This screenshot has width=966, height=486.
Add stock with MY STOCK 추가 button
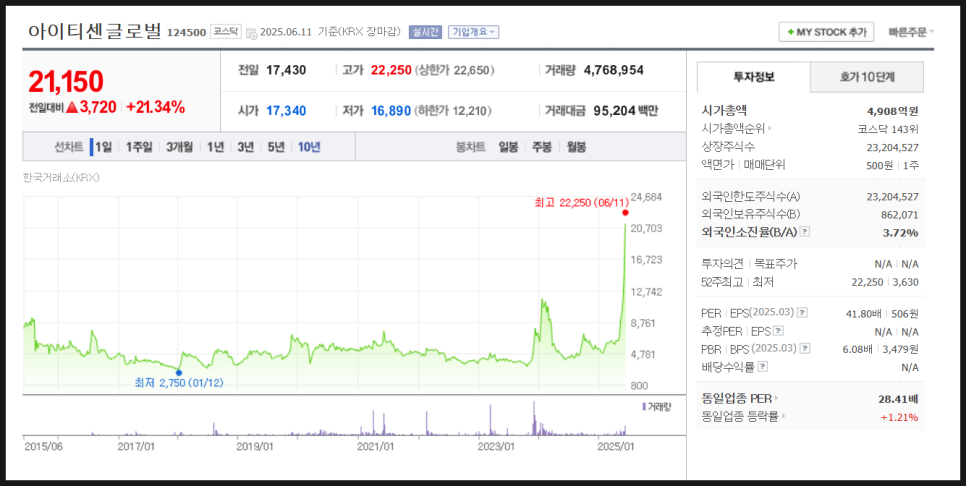(826, 32)
